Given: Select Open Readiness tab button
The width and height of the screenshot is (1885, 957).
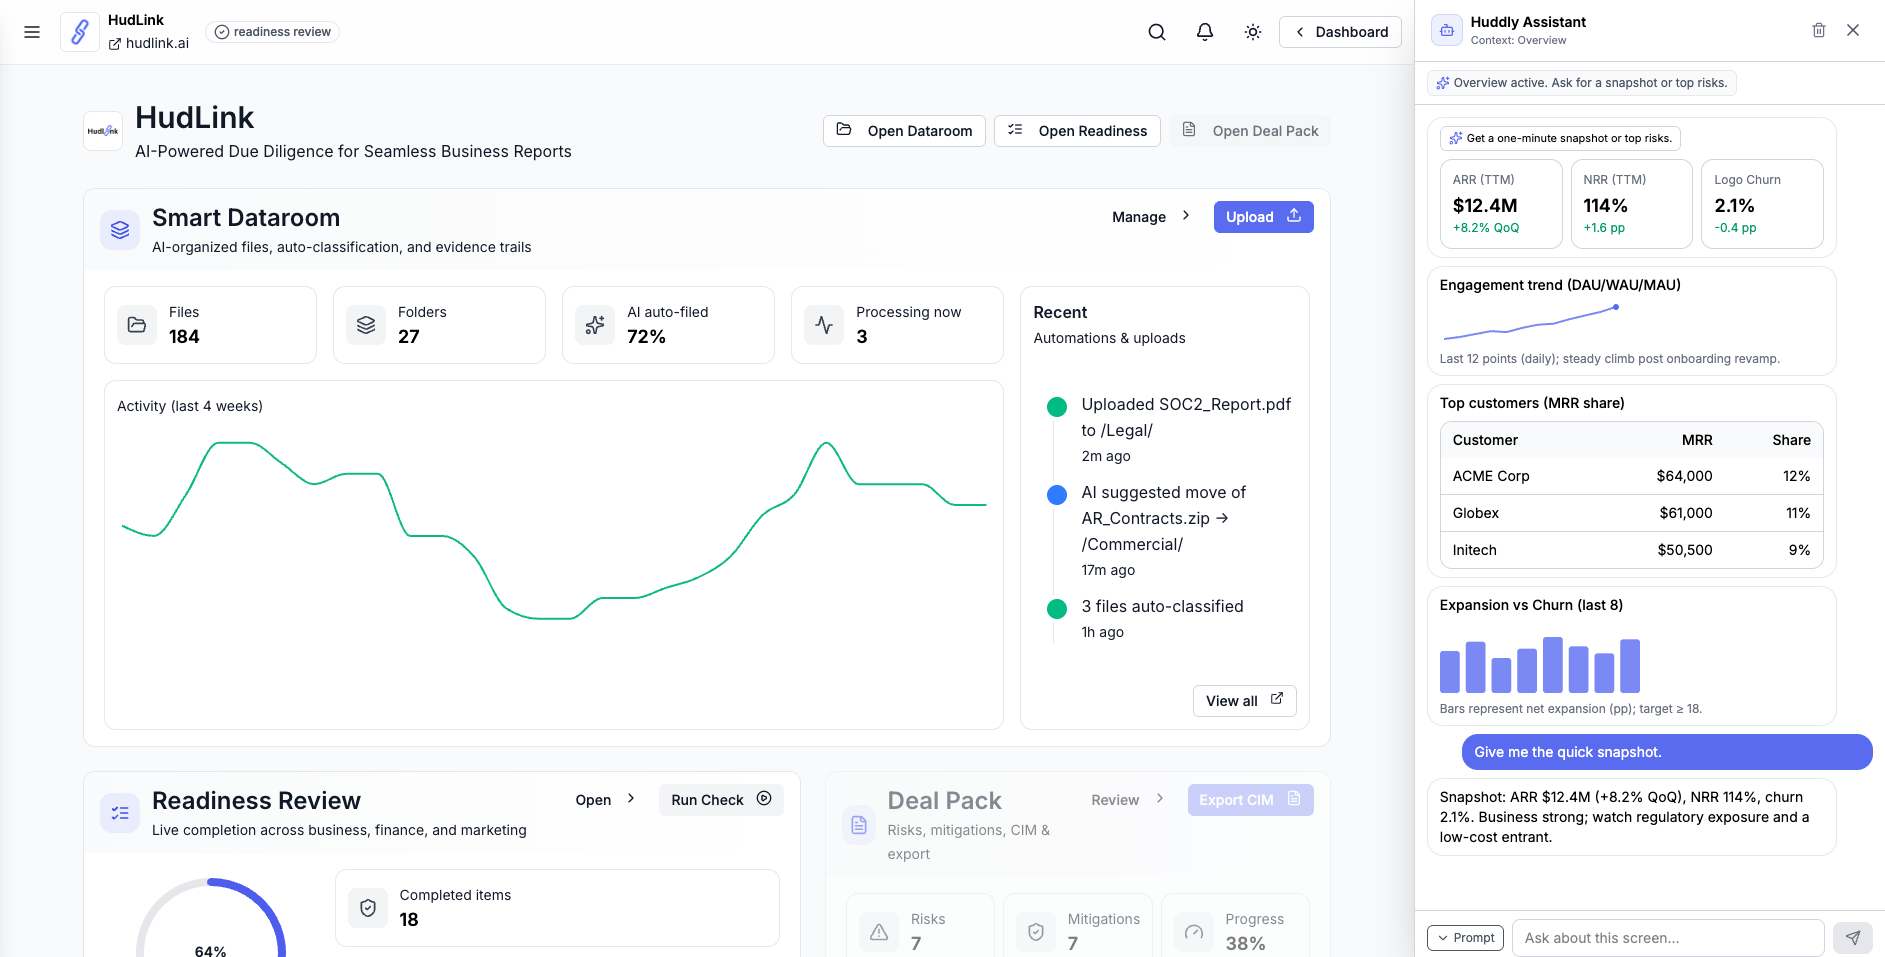Looking at the screenshot, I should tap(1077, 131).
